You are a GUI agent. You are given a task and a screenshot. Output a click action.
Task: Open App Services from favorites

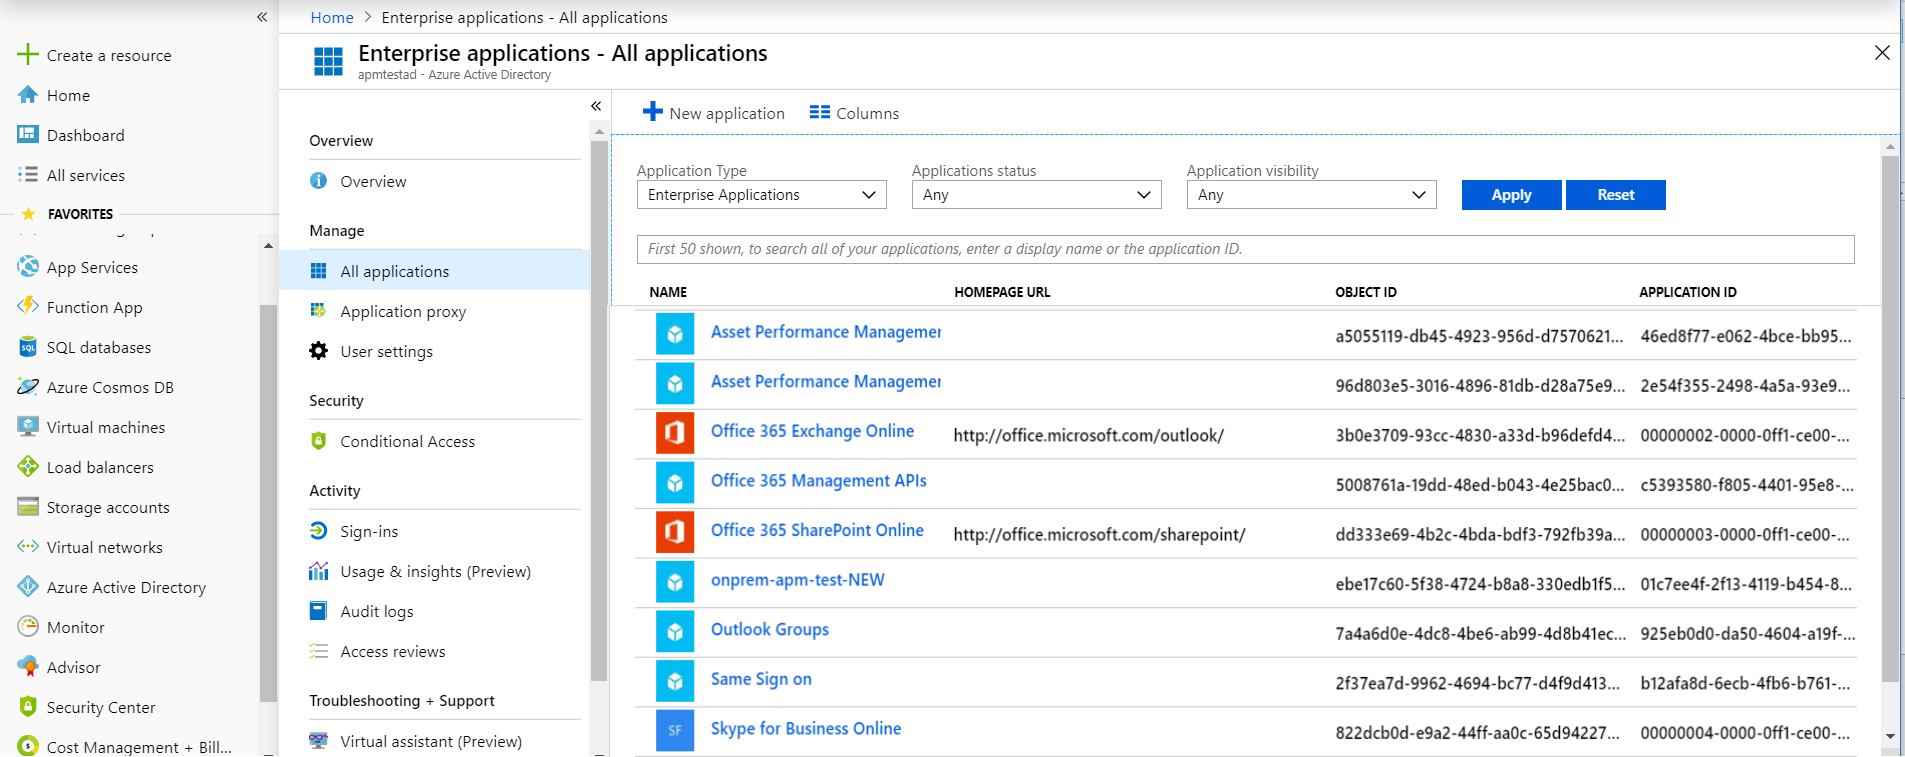92,267
